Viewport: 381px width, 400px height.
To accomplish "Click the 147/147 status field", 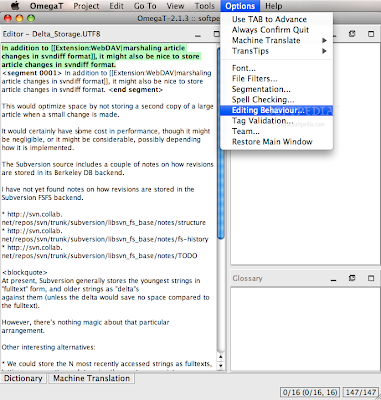I will 361,392.
